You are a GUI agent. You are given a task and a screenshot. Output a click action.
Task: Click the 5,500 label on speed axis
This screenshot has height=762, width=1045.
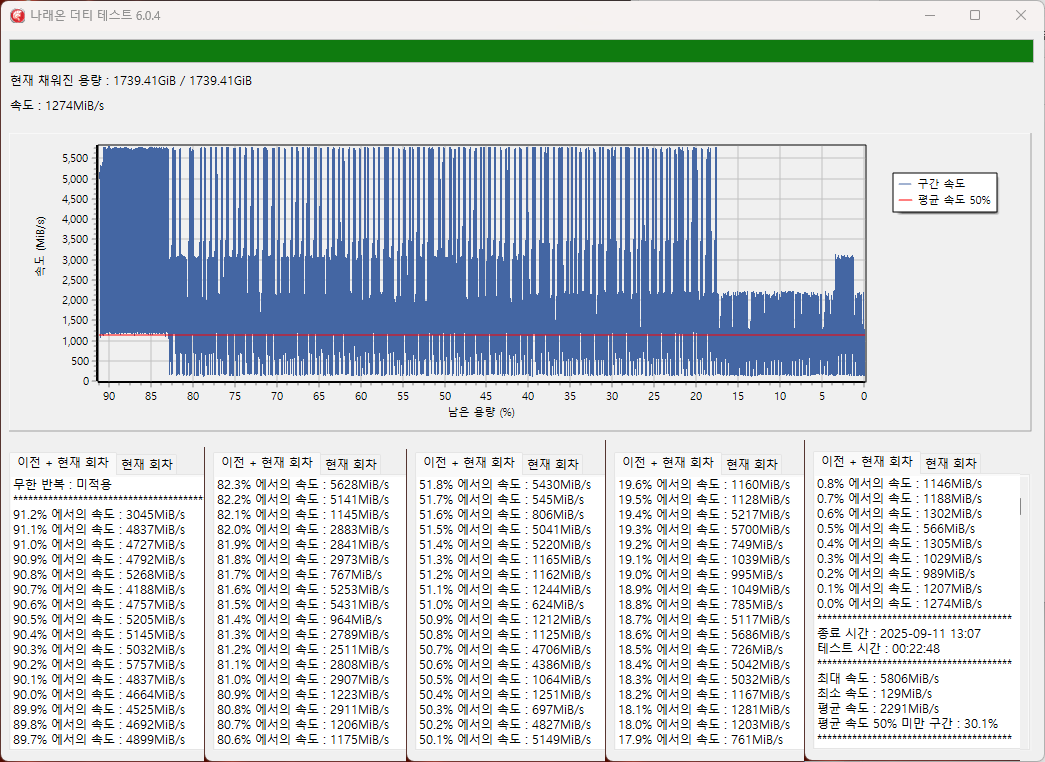point(75,158)
